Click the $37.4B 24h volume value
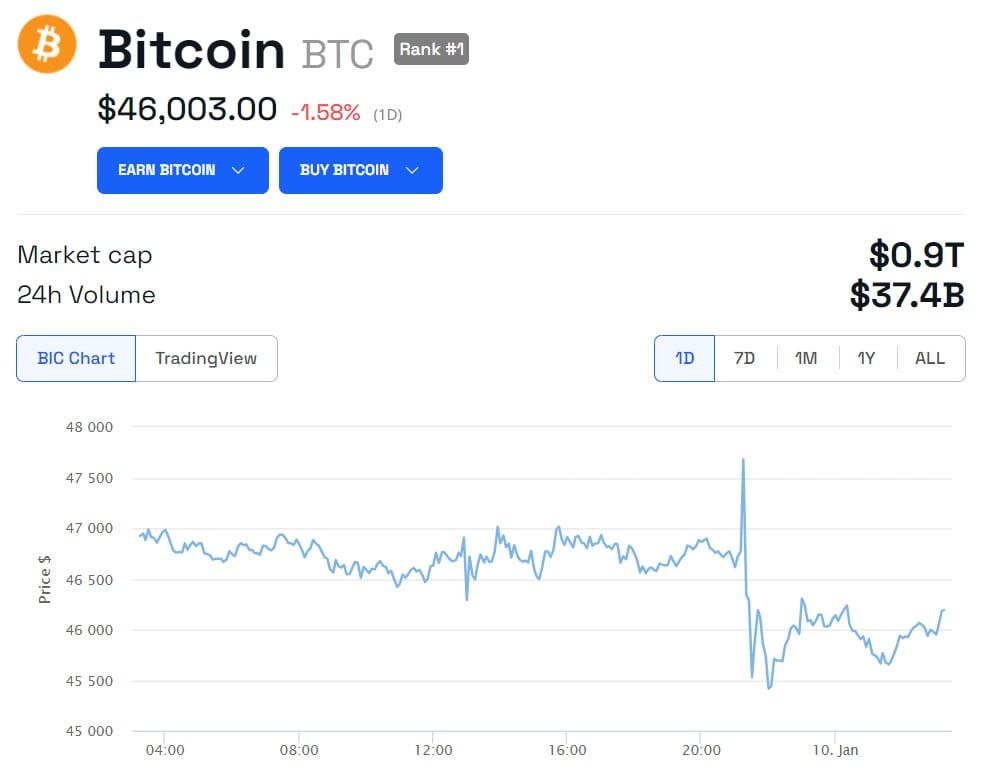 (907, 295)
